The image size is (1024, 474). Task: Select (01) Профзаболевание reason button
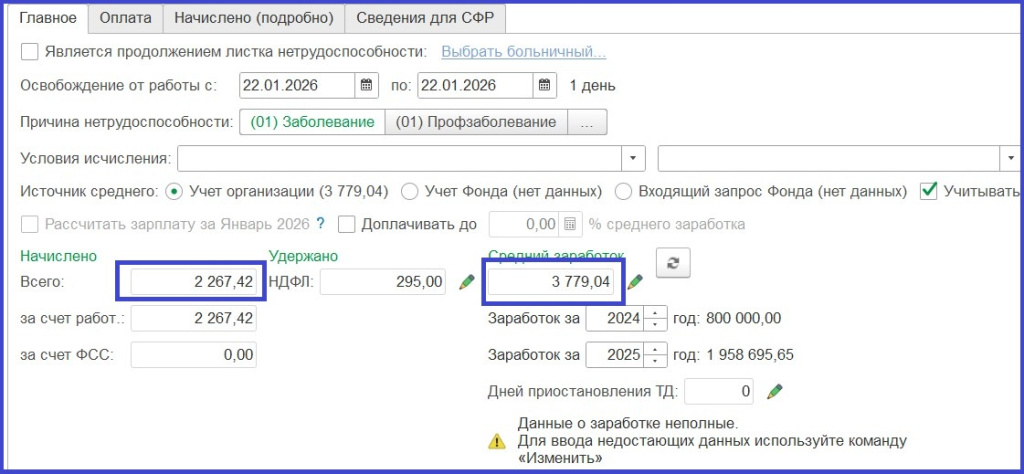tap(475, 123)
